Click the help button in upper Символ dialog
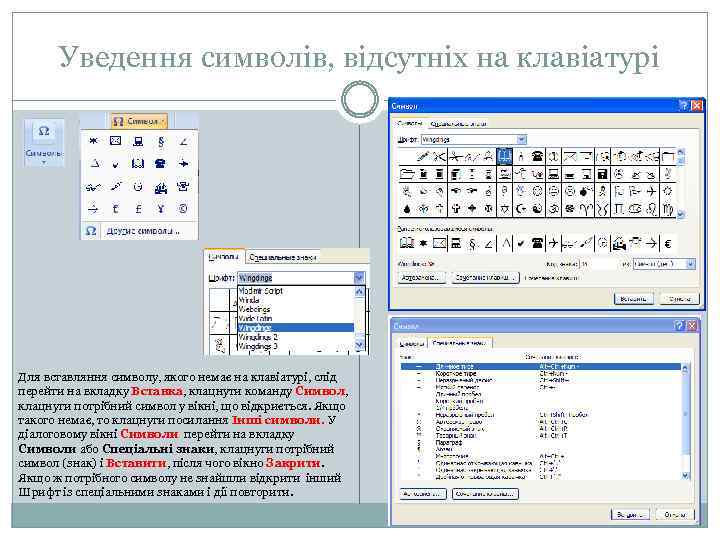The width and height of the screenshot is (720, 540). [x=683, y=106]
